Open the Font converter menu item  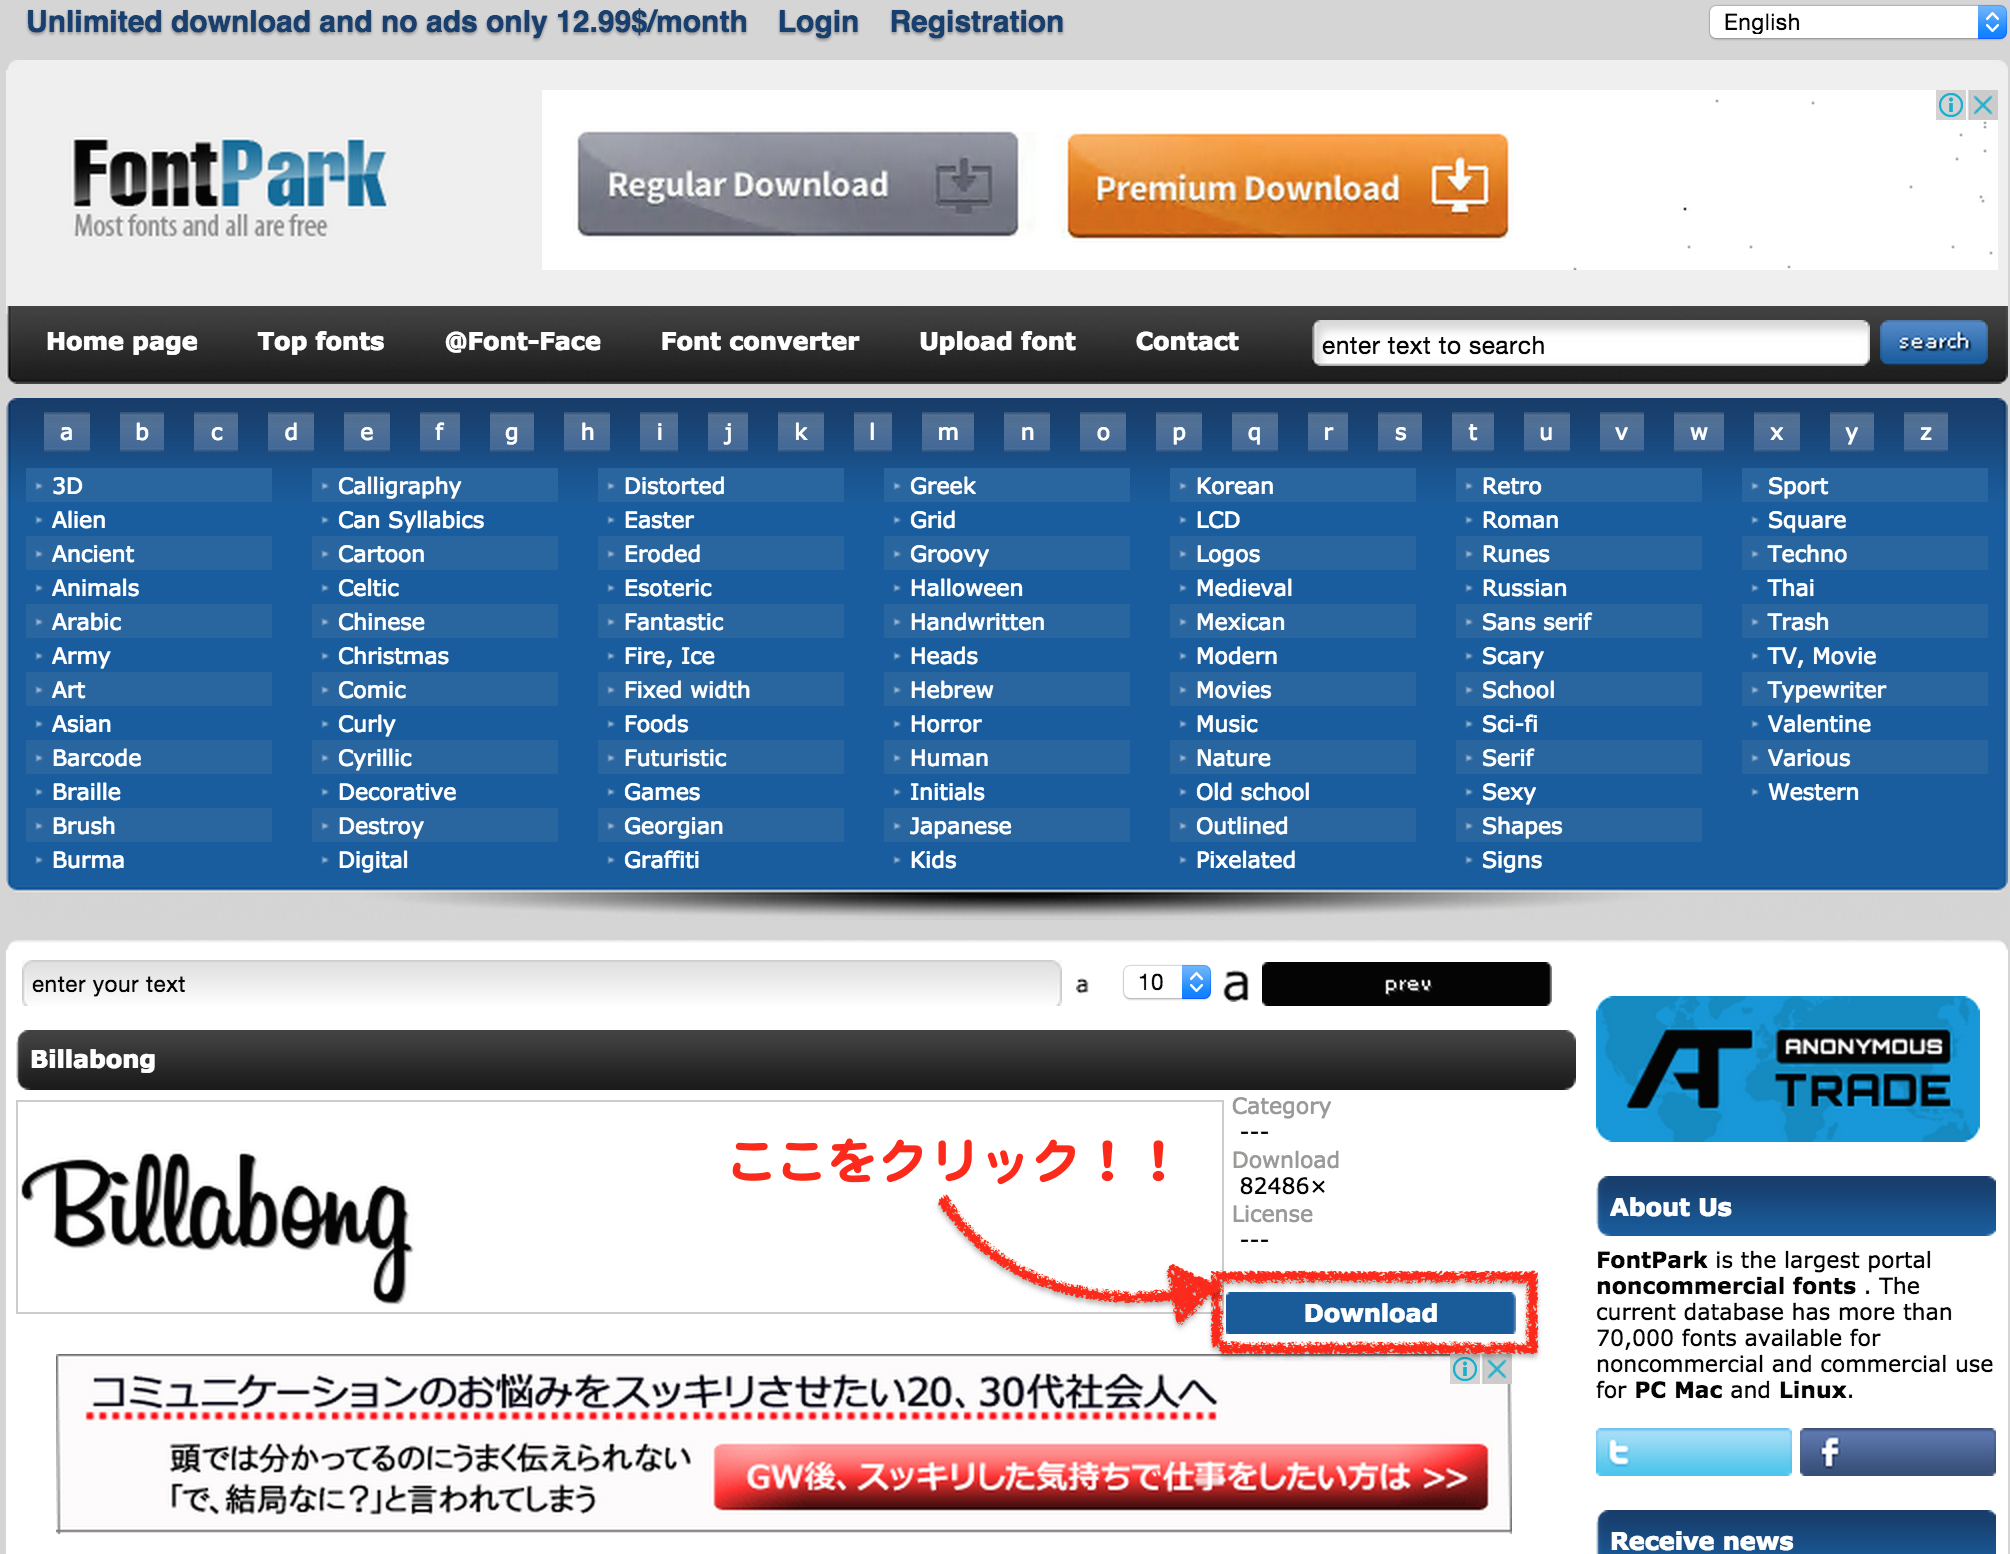click(x=760, y=342)
